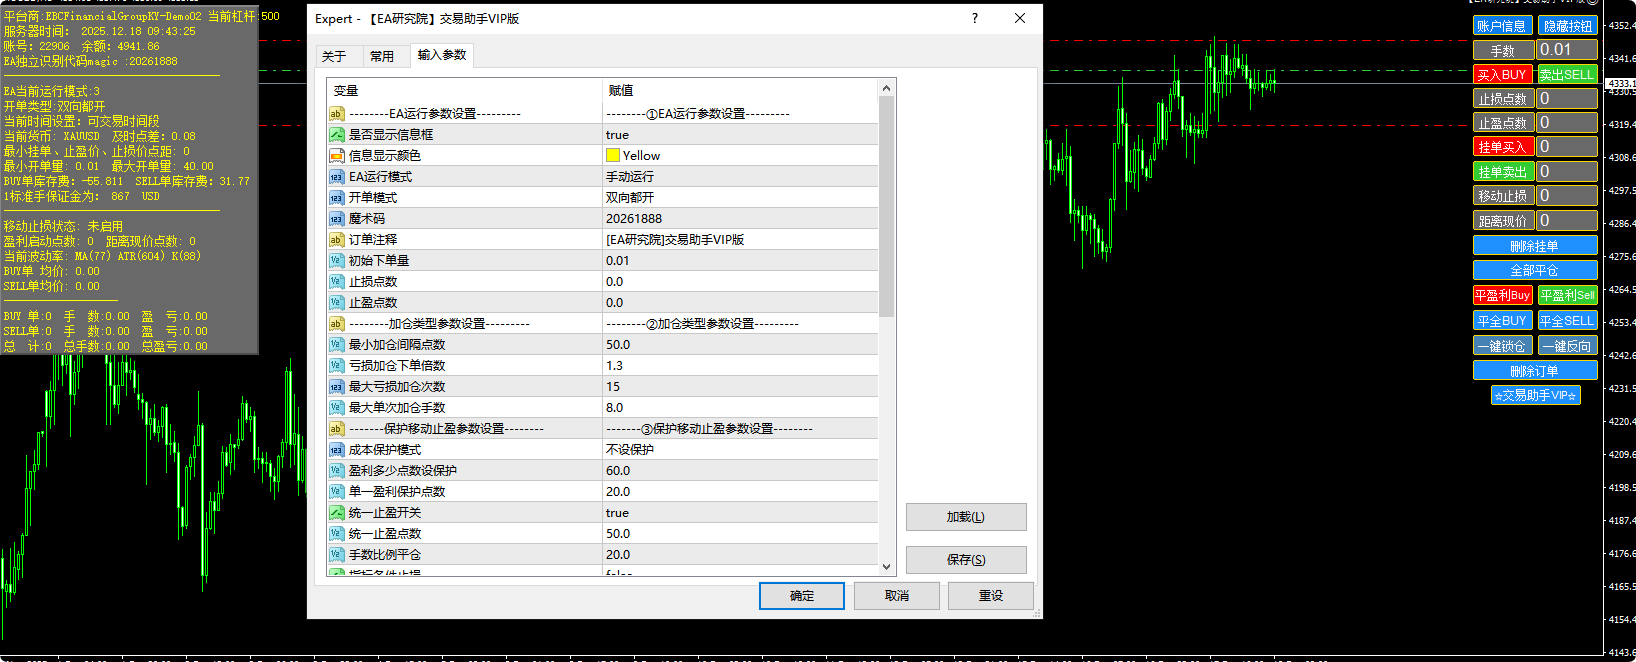Open the 常用 tab

tap(381, 56)
